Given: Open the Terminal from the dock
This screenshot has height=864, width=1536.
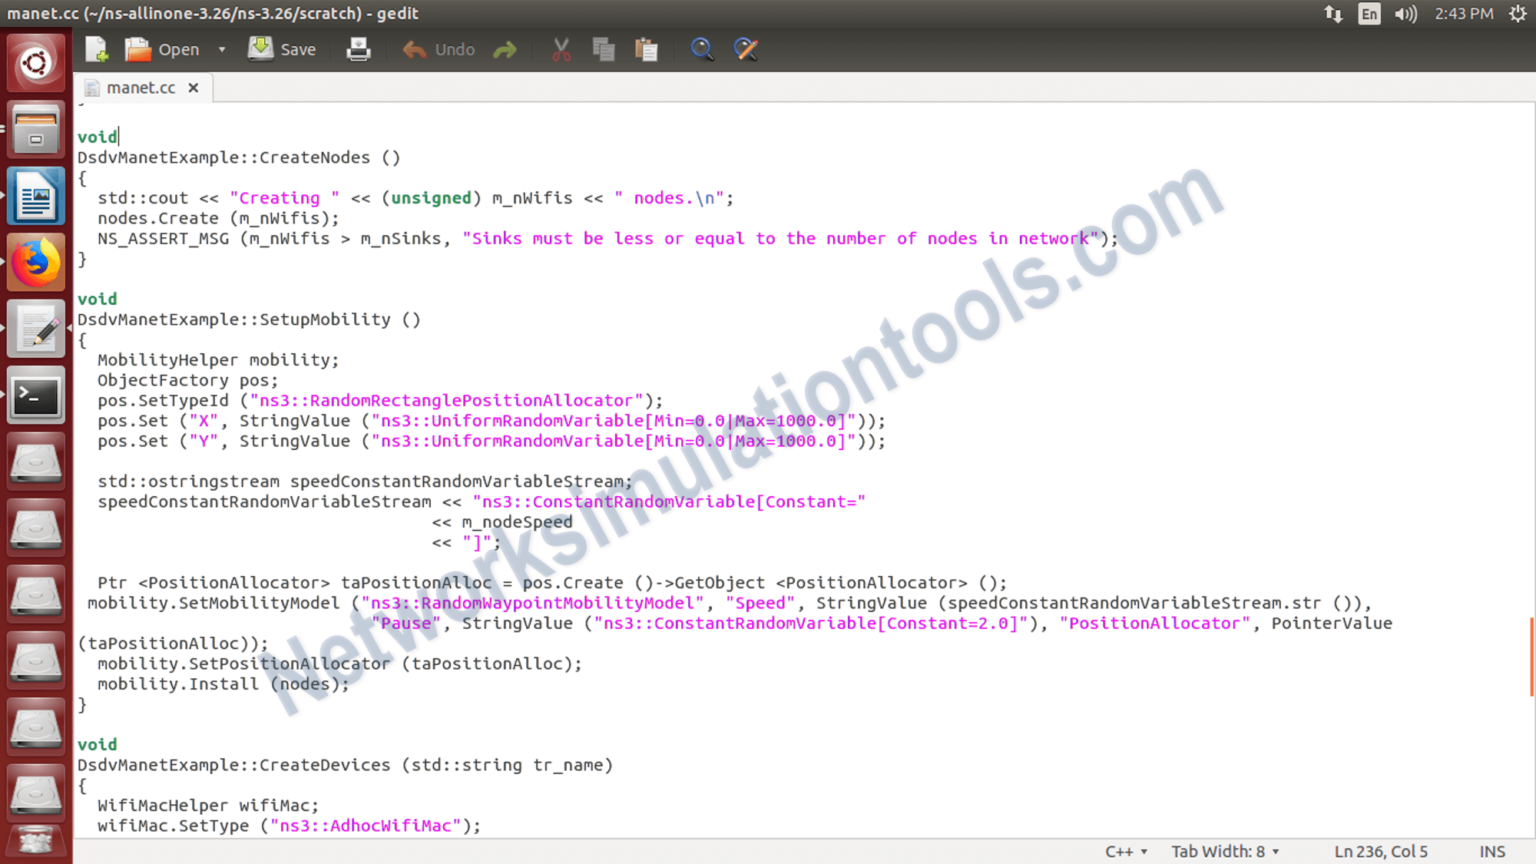Looking at the screenshot, I should point(36,394).
